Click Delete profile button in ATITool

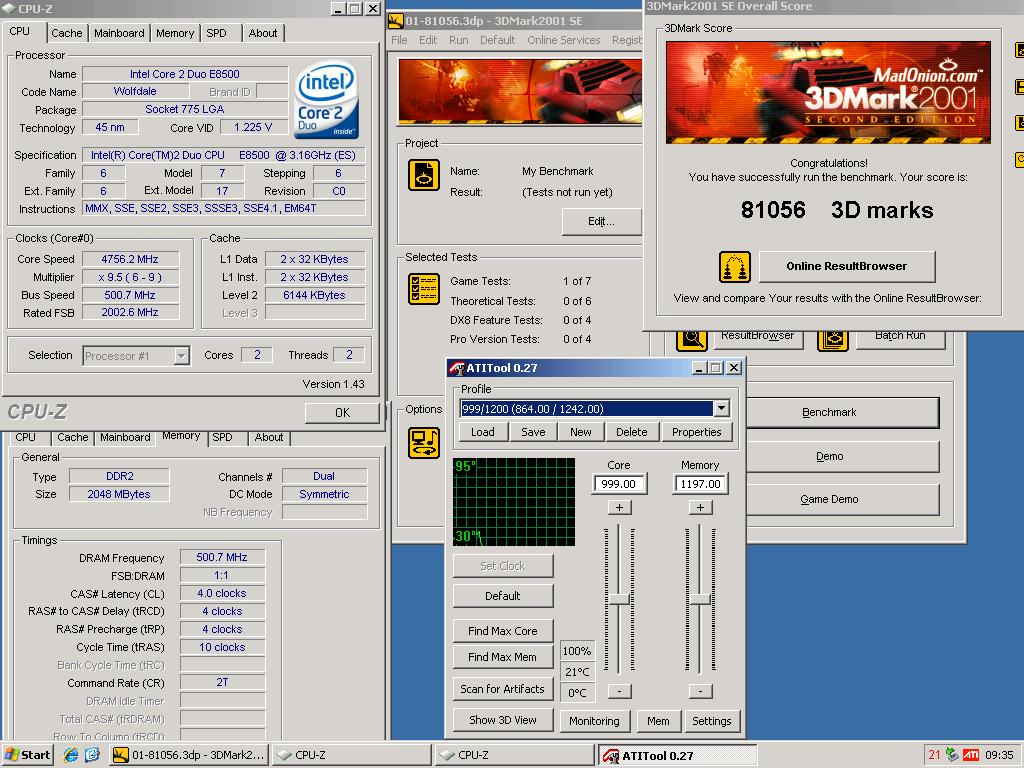click(632, 432)
